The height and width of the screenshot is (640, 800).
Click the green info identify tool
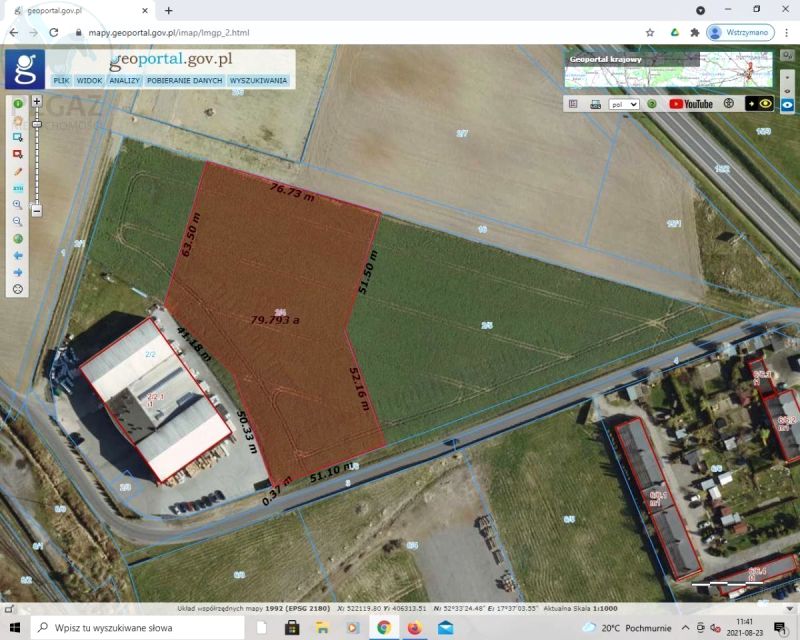[18, 103]
